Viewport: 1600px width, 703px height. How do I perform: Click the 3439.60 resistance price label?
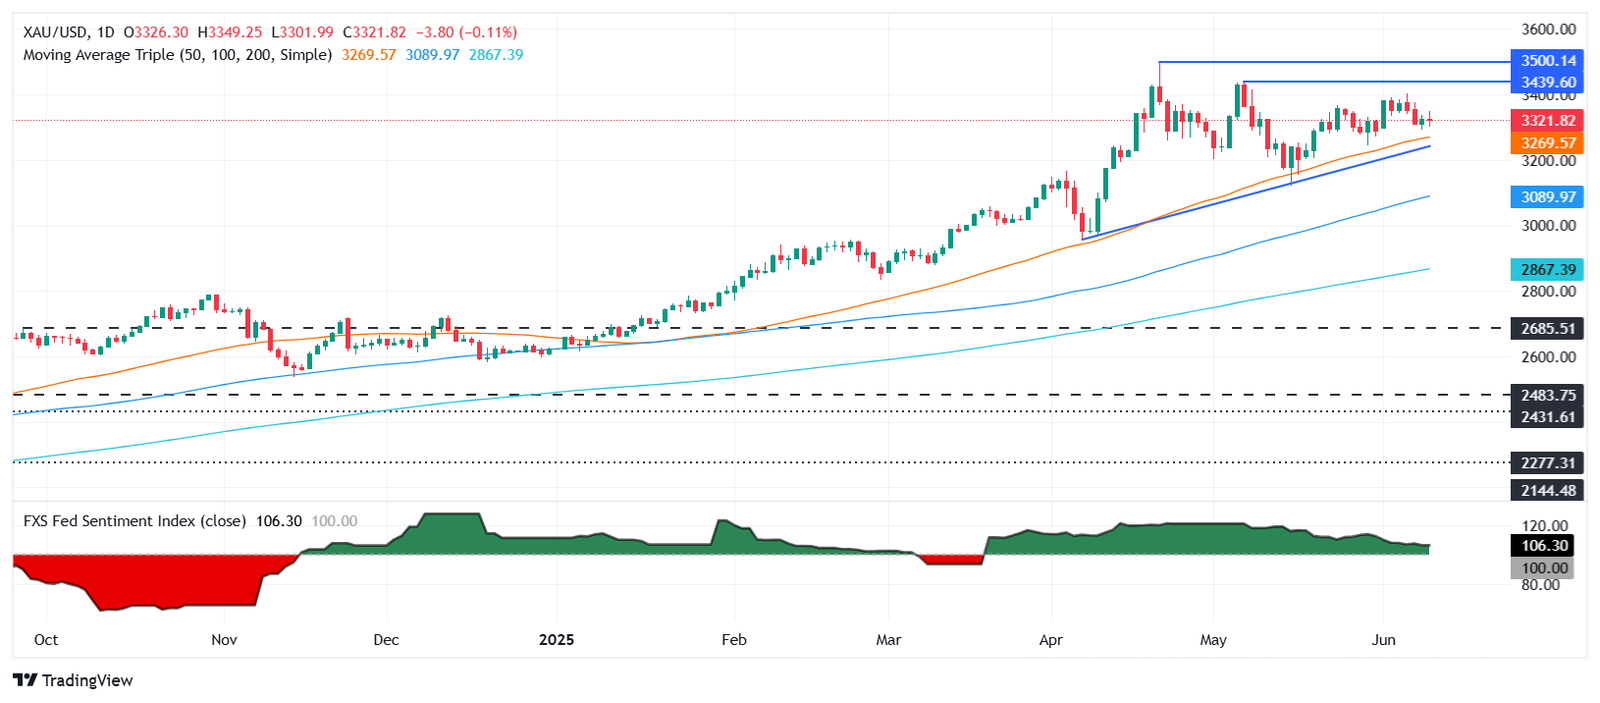click(1547, 82)
